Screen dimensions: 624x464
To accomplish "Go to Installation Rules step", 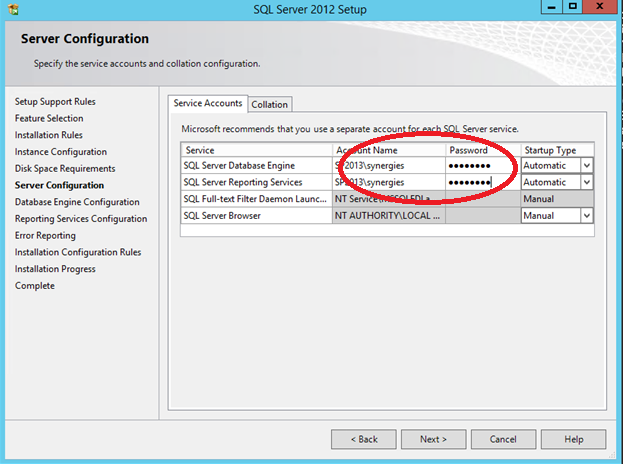I will coord(49,135).
